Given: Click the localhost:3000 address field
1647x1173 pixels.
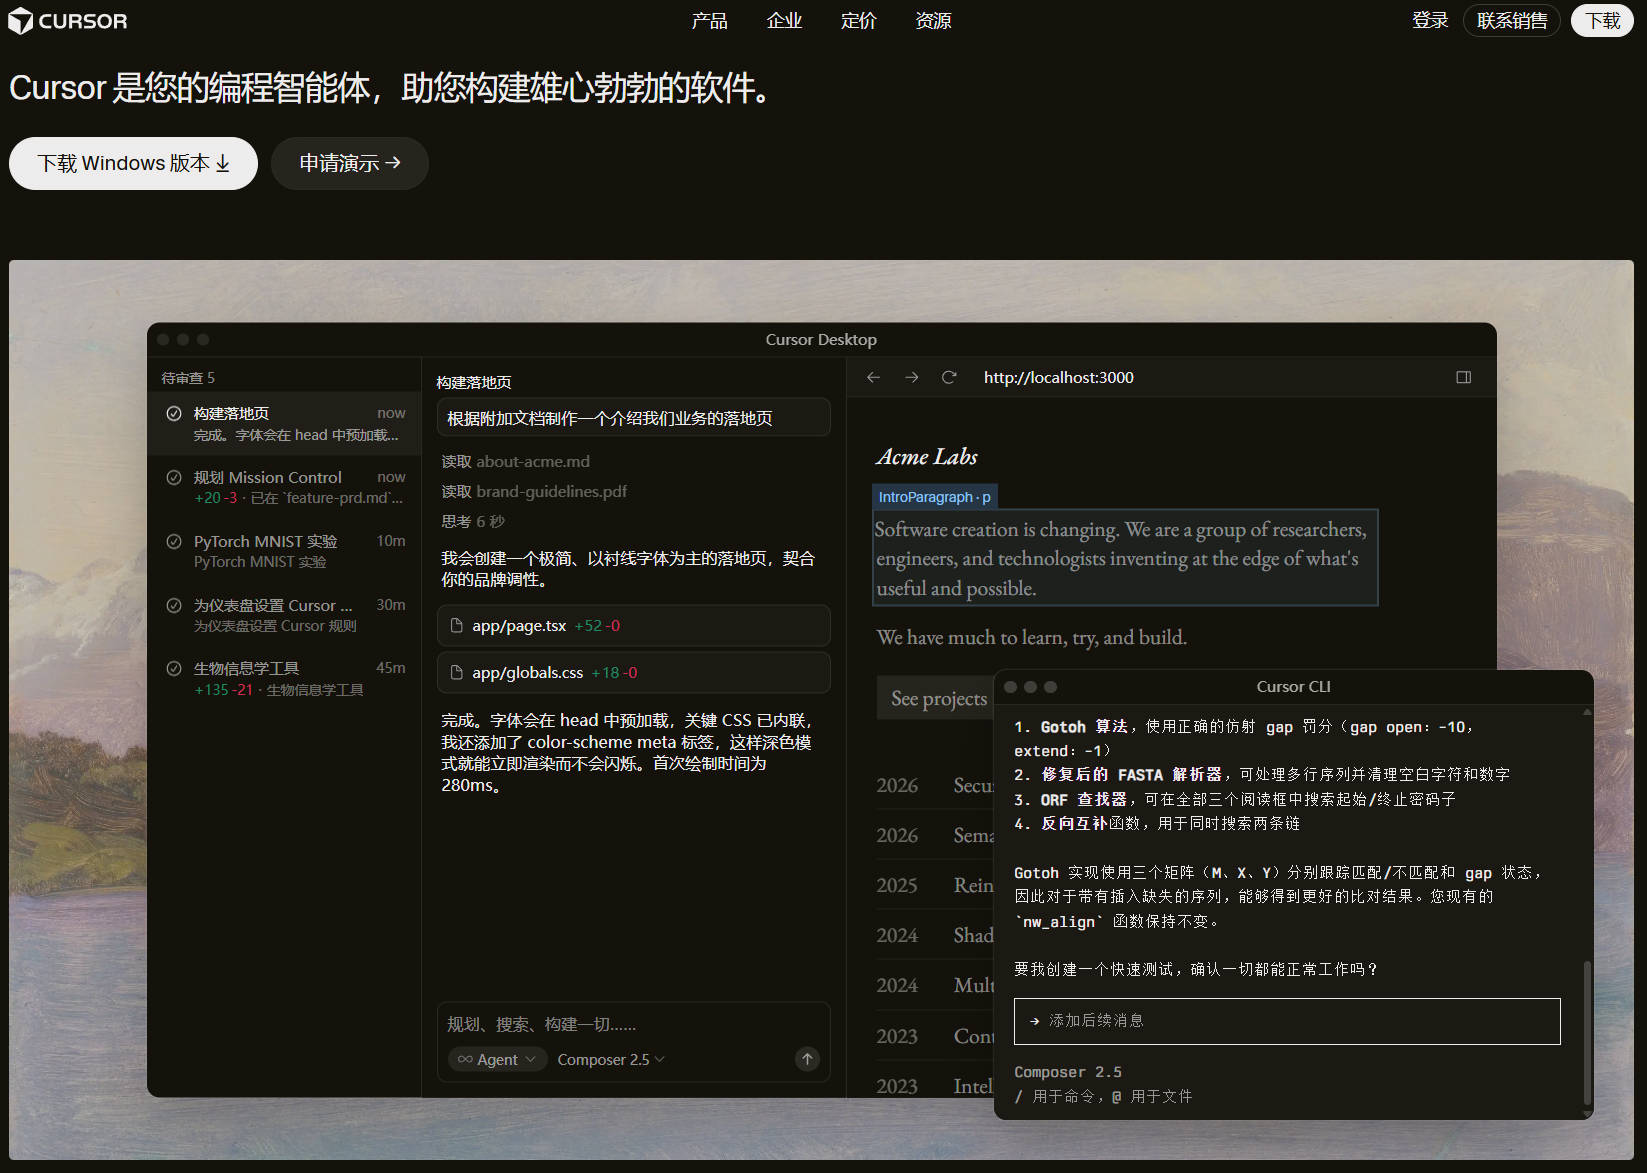Looking at the screenshot, I should point(1058,377).
